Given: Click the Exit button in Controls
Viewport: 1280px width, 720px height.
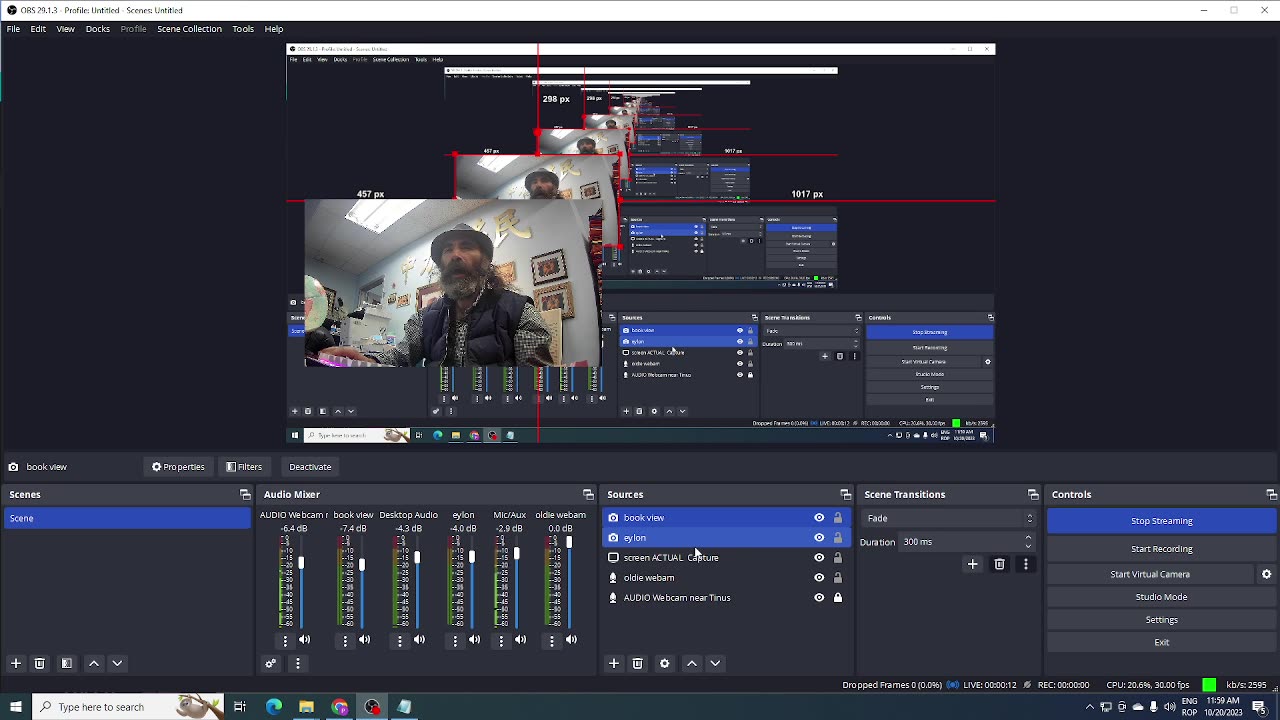Looking at the screenshot, I should pos(1161,643).
